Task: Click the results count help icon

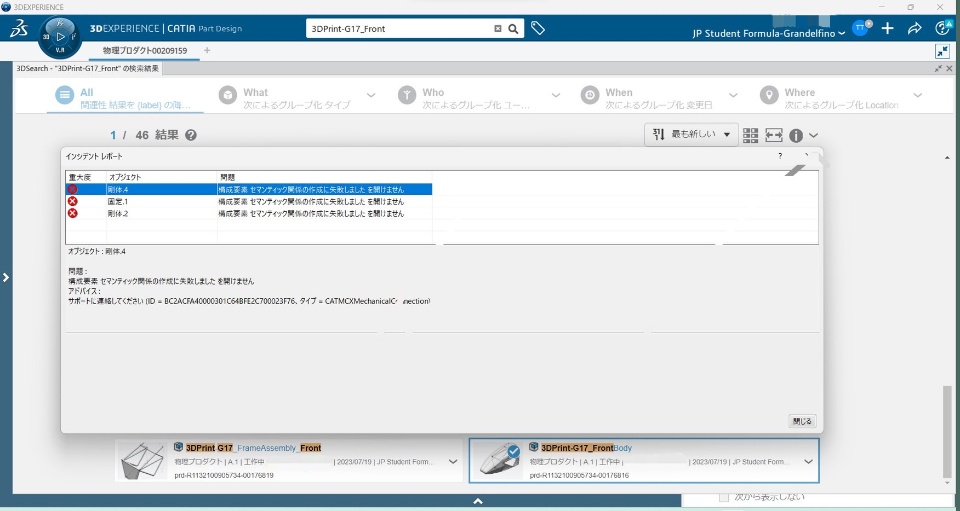Action: (x=191, y=135)
